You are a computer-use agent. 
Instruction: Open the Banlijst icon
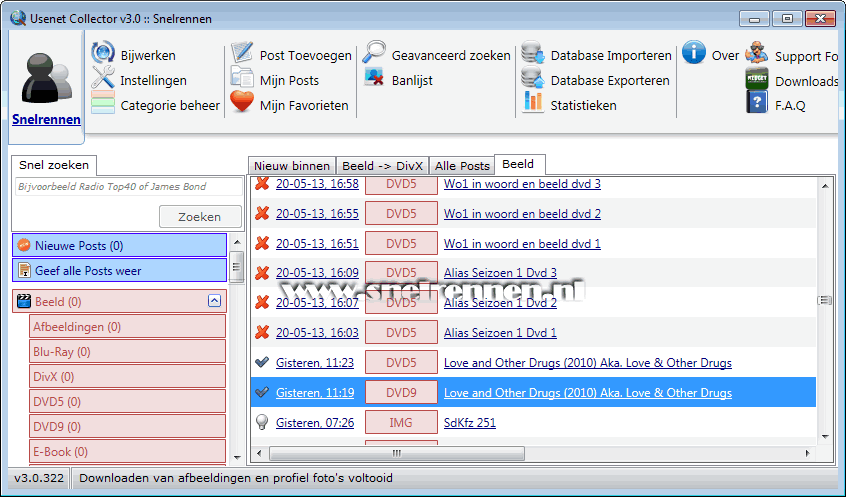[374, 77]
